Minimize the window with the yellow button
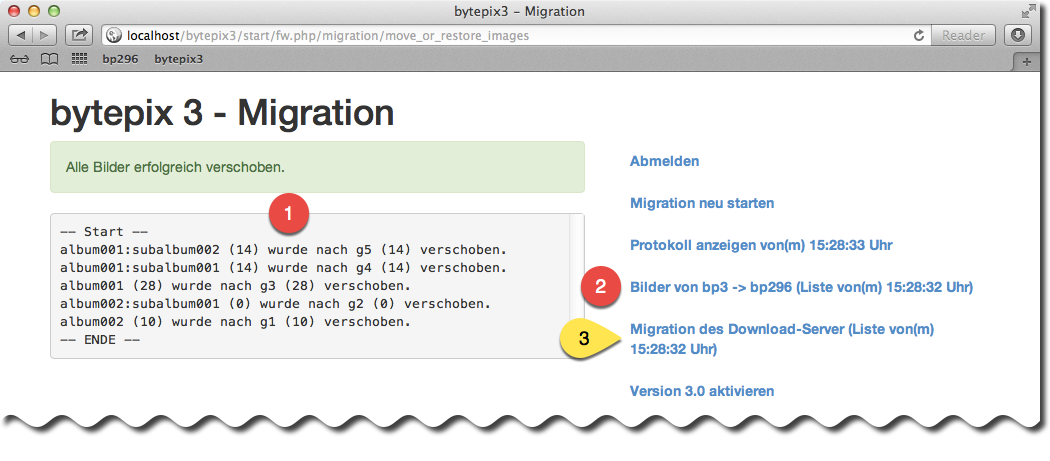The width and height of the screenshot is (1050, 461). point(34,11)
